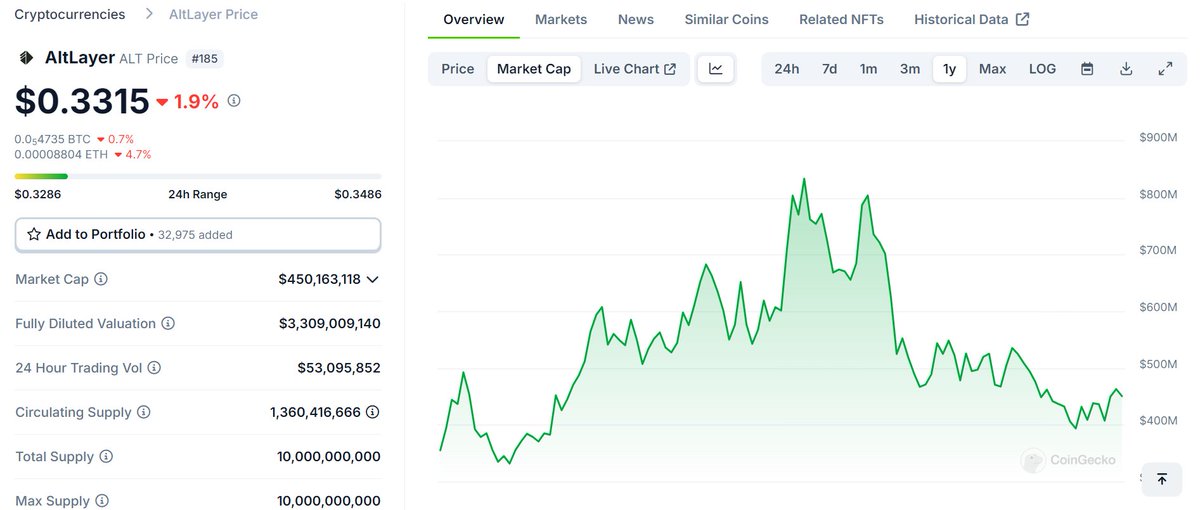Select the Market Cap chart view
Image resolution: width=1200 pixels, height=510 pixels.
[x=534, y=69]
